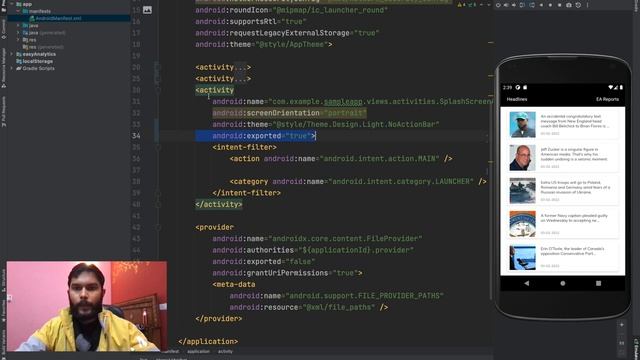Tap the US troops to Poland article

[x=562, y=191]
